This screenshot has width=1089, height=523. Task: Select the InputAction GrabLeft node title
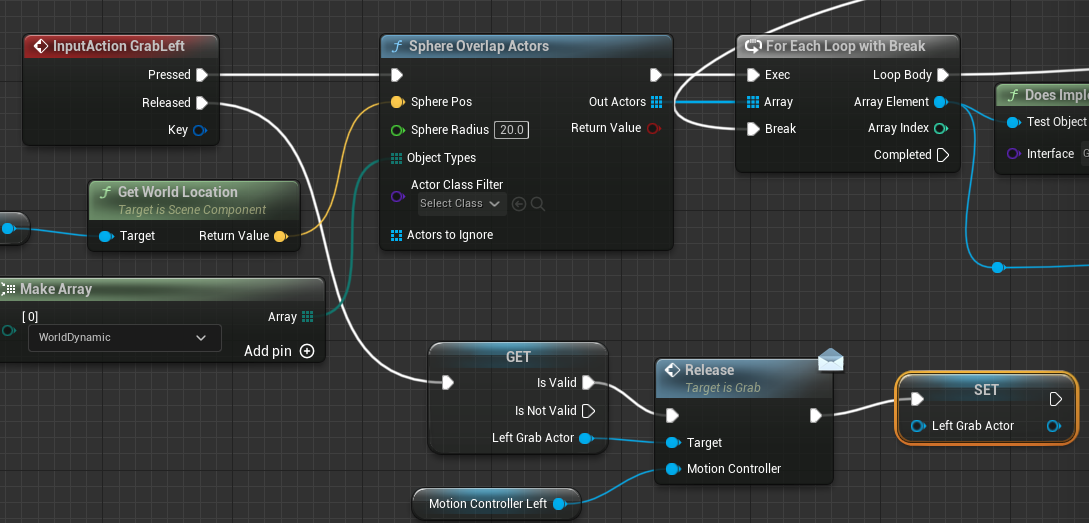pyautogui.click(x=119, y=47)
